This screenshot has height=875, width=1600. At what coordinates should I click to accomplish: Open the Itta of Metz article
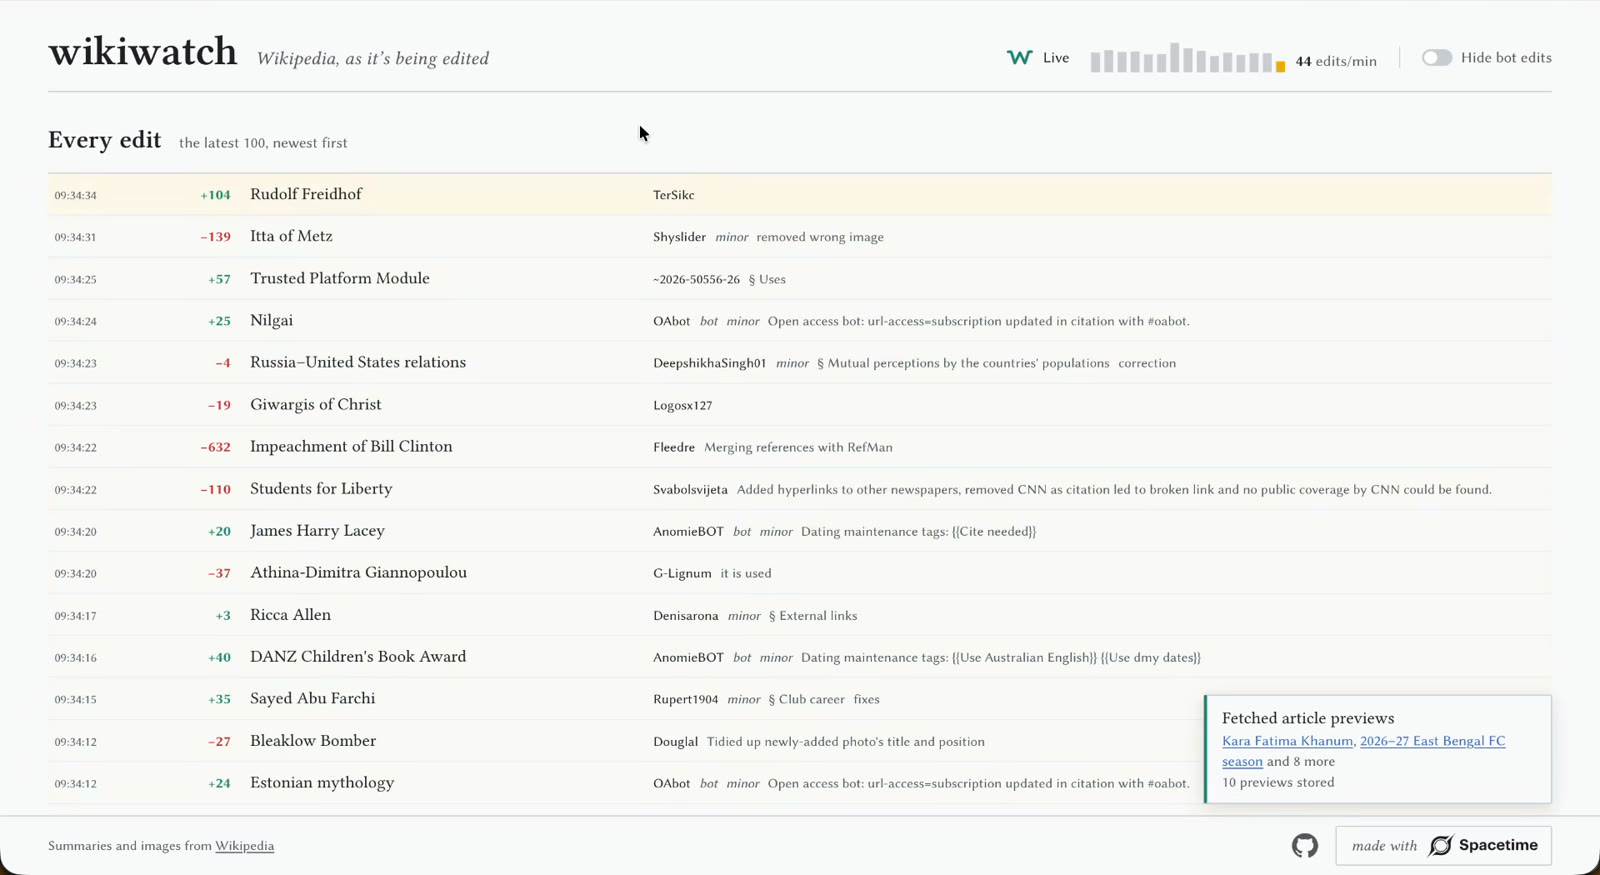(x=291, y=236)
